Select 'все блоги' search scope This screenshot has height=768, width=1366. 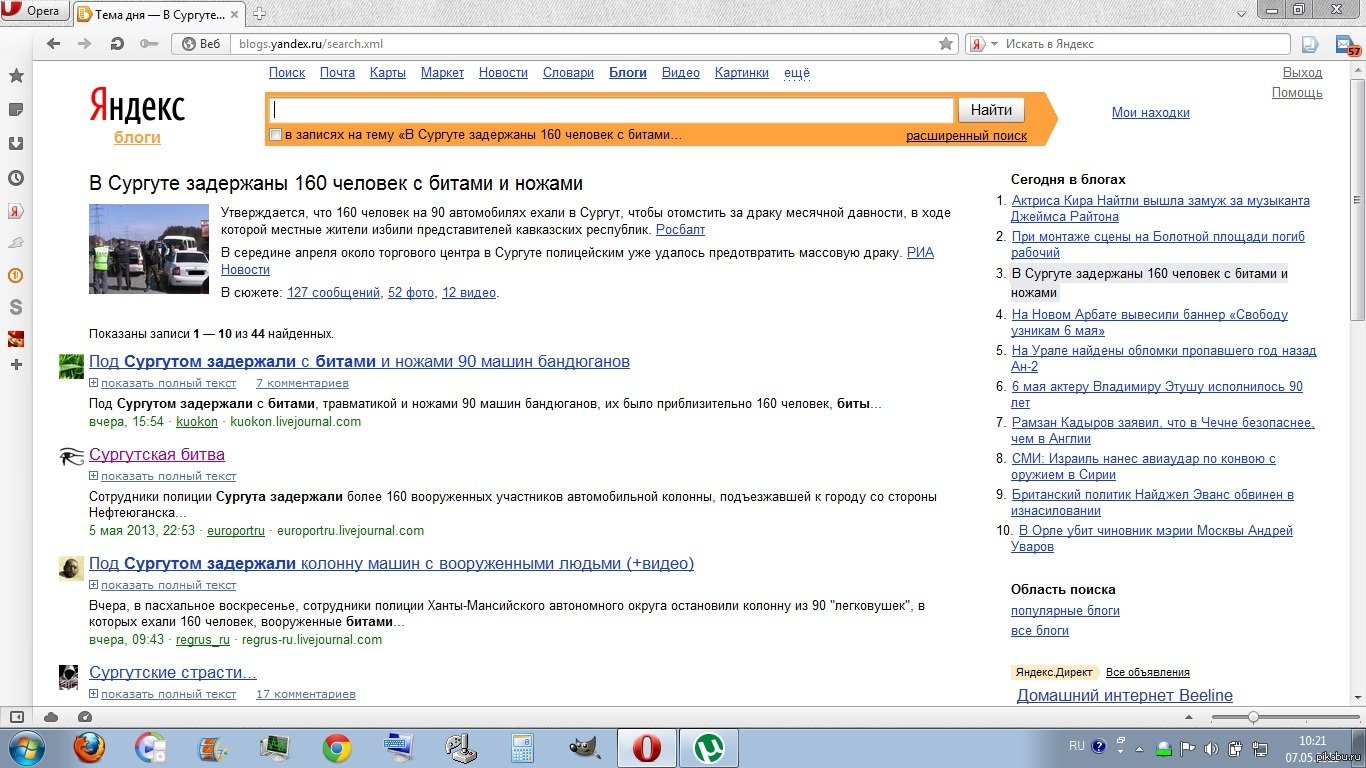(x=1040, y=630)
